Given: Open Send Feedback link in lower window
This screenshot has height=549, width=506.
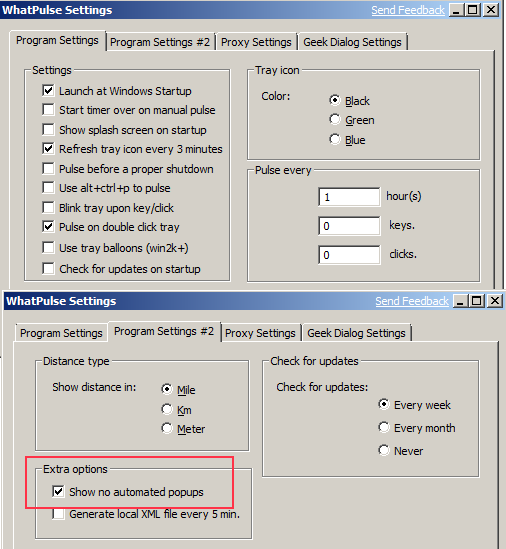Looking at the screenshot, I should click(x=412, y=301).
